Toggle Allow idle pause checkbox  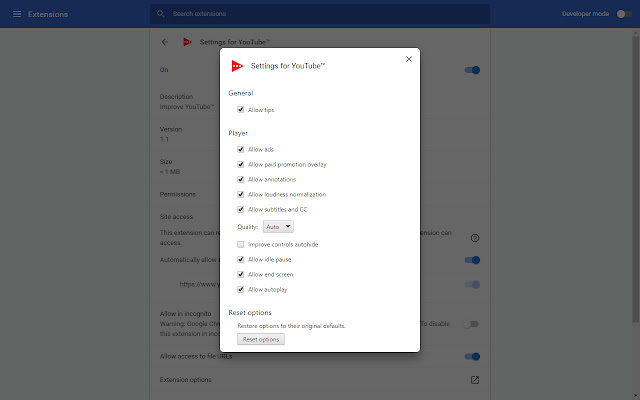[x=240, y=259]
